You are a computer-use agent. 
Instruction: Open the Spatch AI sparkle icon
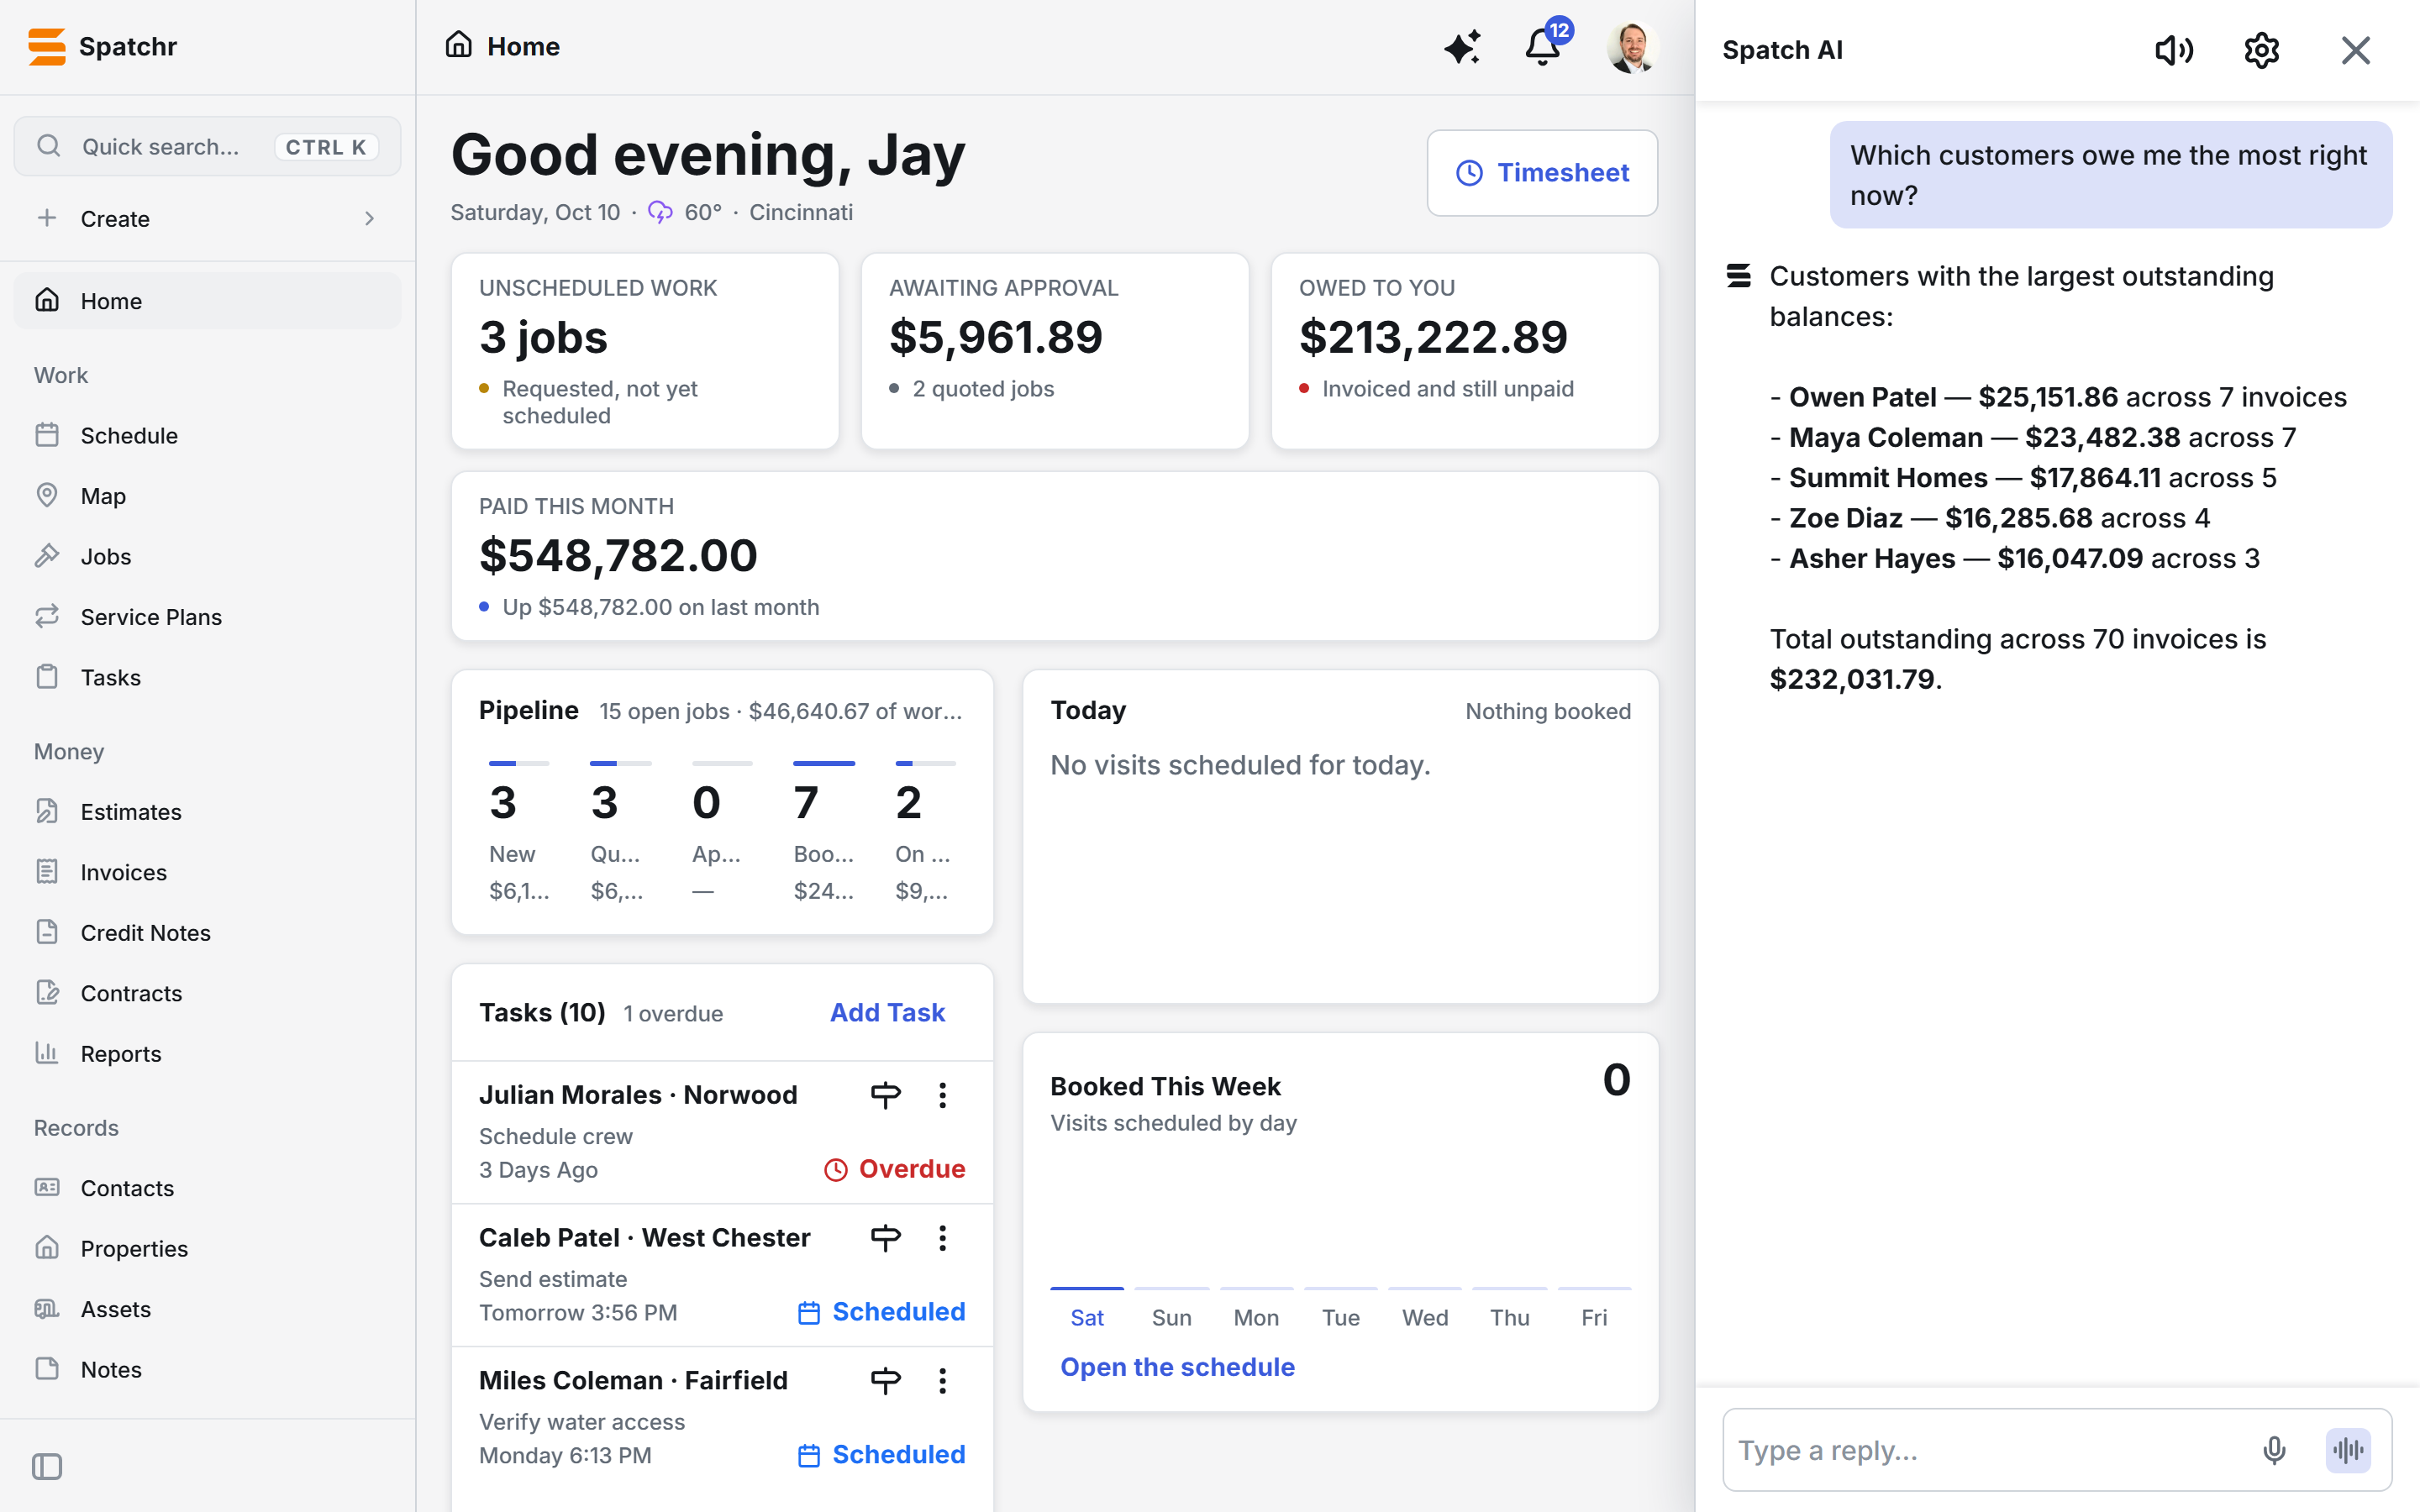tap(1462, 47)
